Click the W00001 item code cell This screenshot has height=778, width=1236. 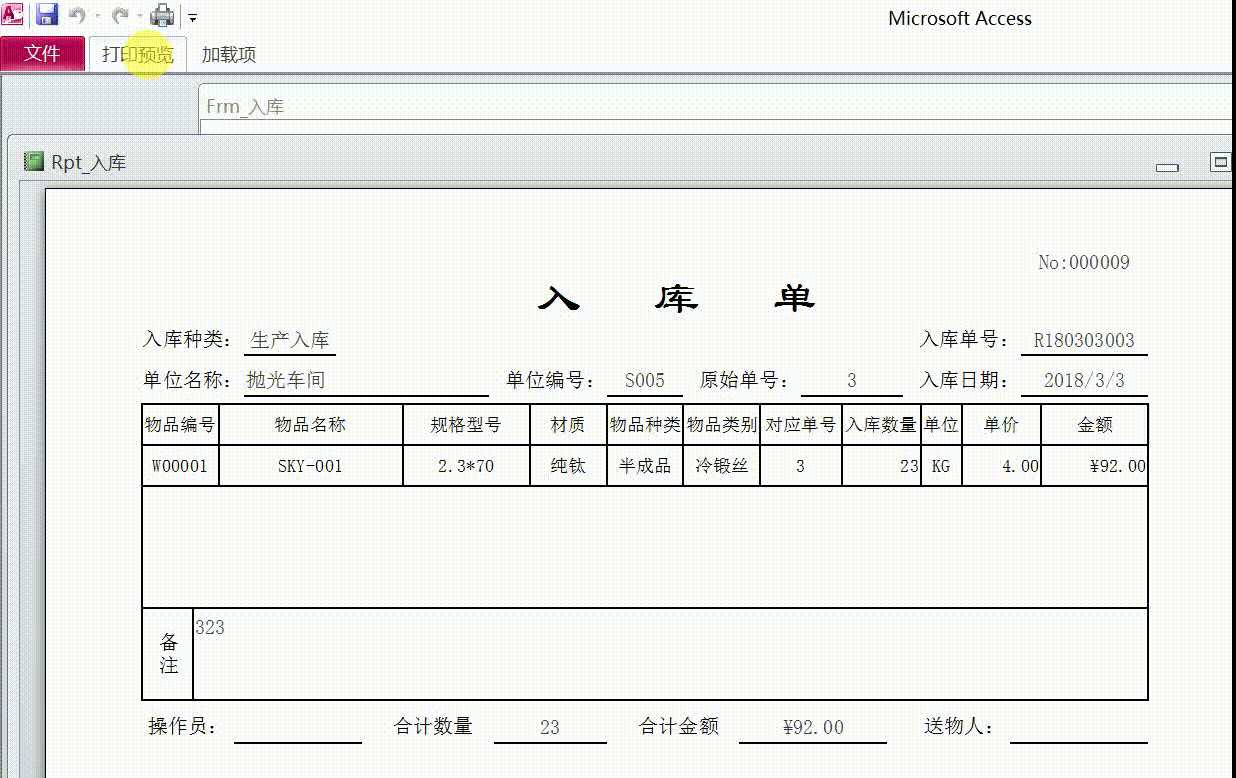coord(180,466)
